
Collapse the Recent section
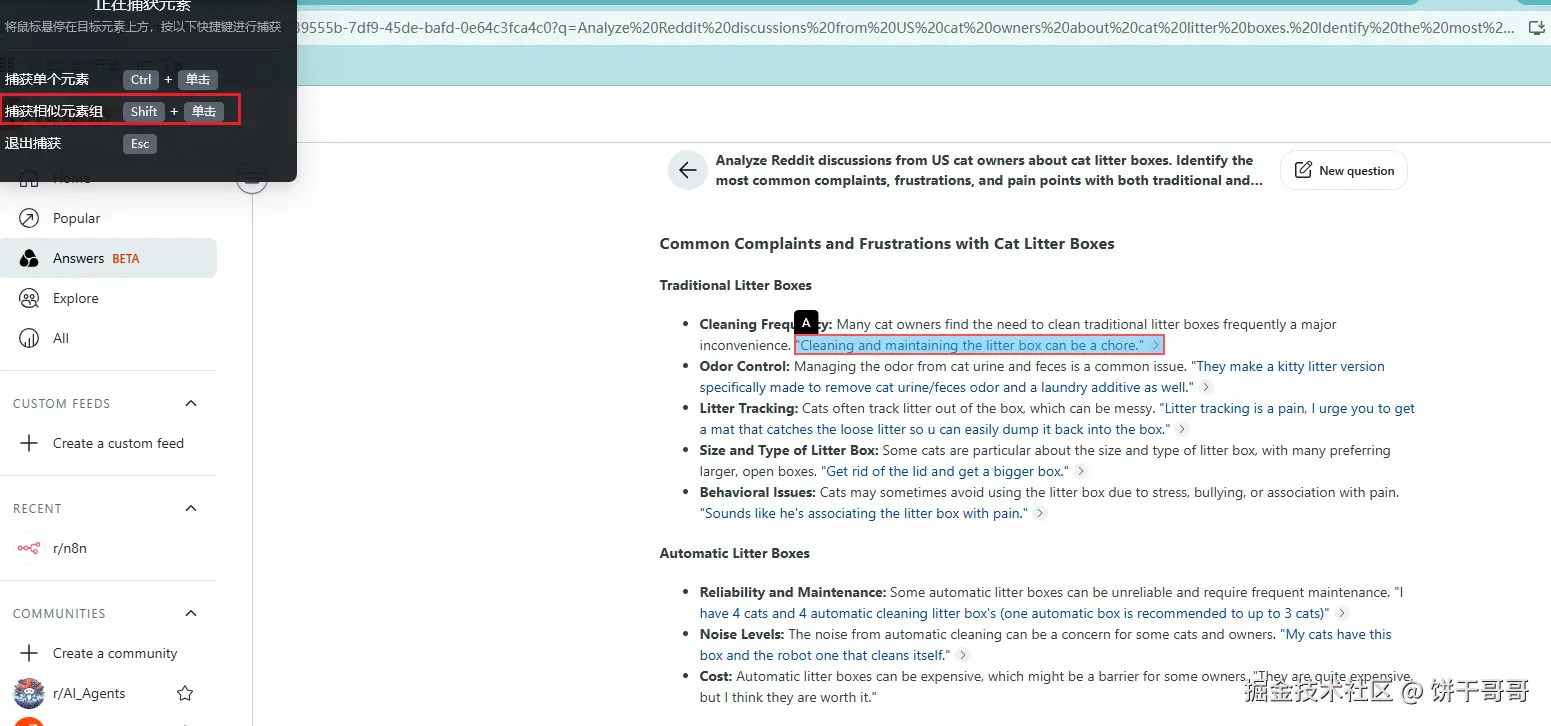click(191, 508)
